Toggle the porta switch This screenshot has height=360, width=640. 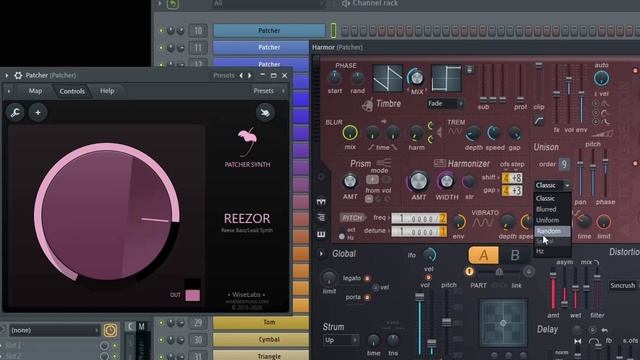[367, 297]
